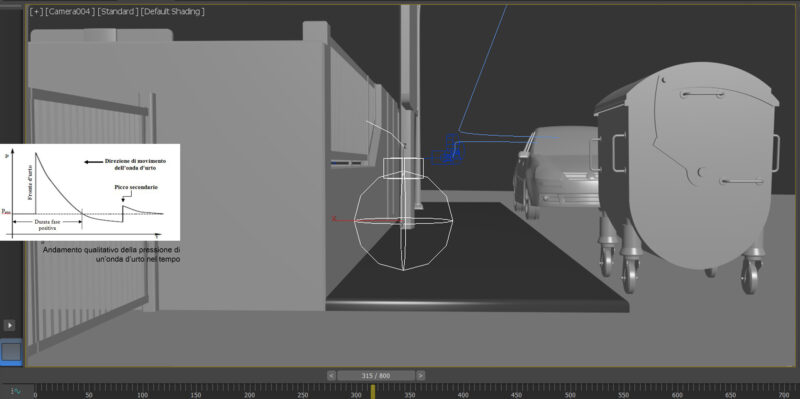This screenshot has height=399, width=800.
Task: Click the 315 / 800 time slider handle
Action: 376,376
